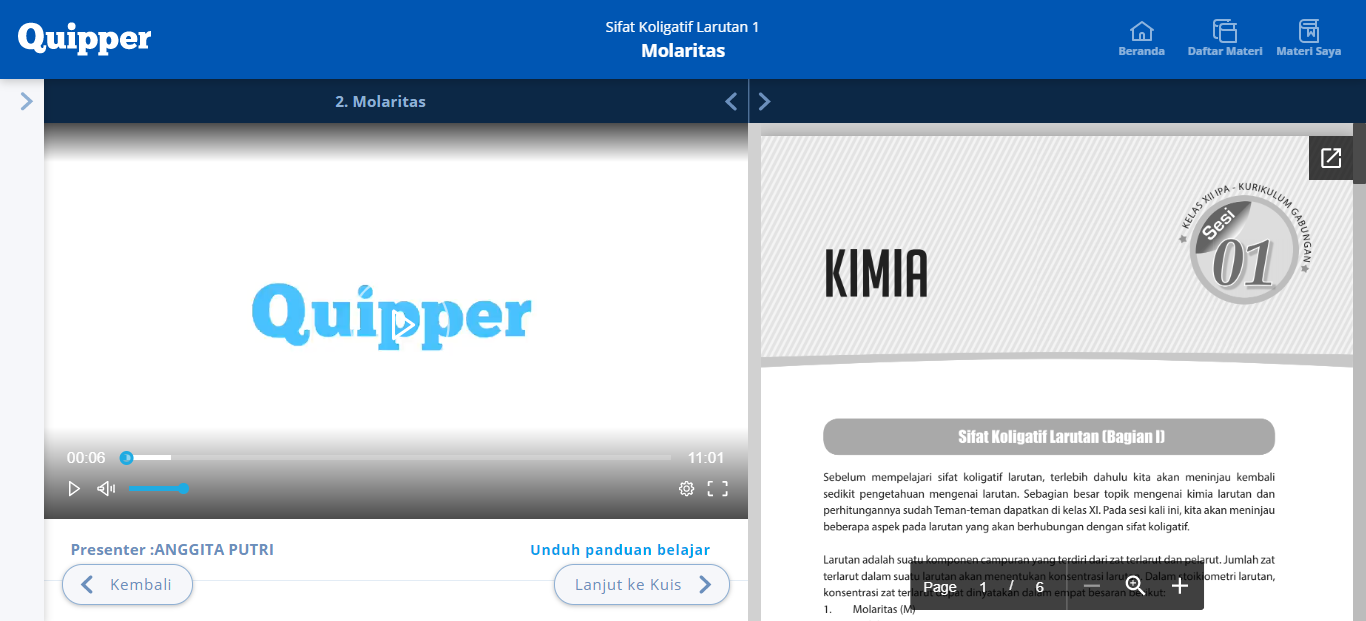Mute the video volume
Viewport: 1366px width, 621px height.
[x=105, y=488]
